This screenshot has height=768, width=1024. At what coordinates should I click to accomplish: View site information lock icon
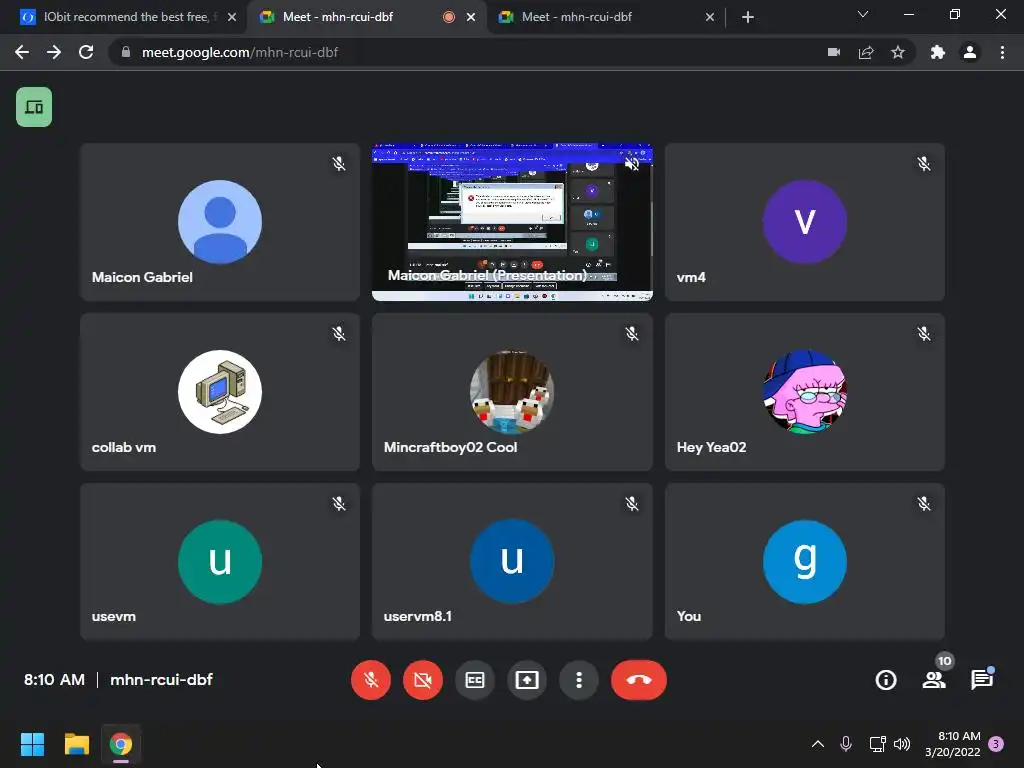(x=126, y=52)
